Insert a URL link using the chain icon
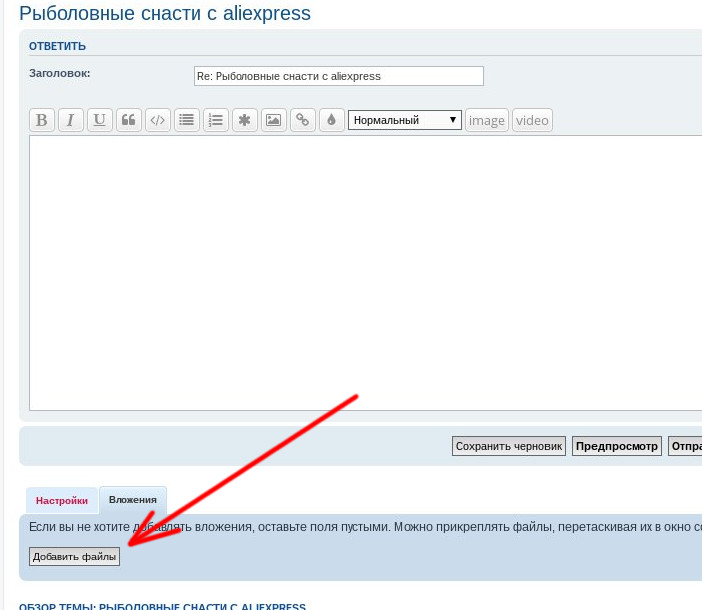This screenshot has height=610, width=702. tap(302, 120)
